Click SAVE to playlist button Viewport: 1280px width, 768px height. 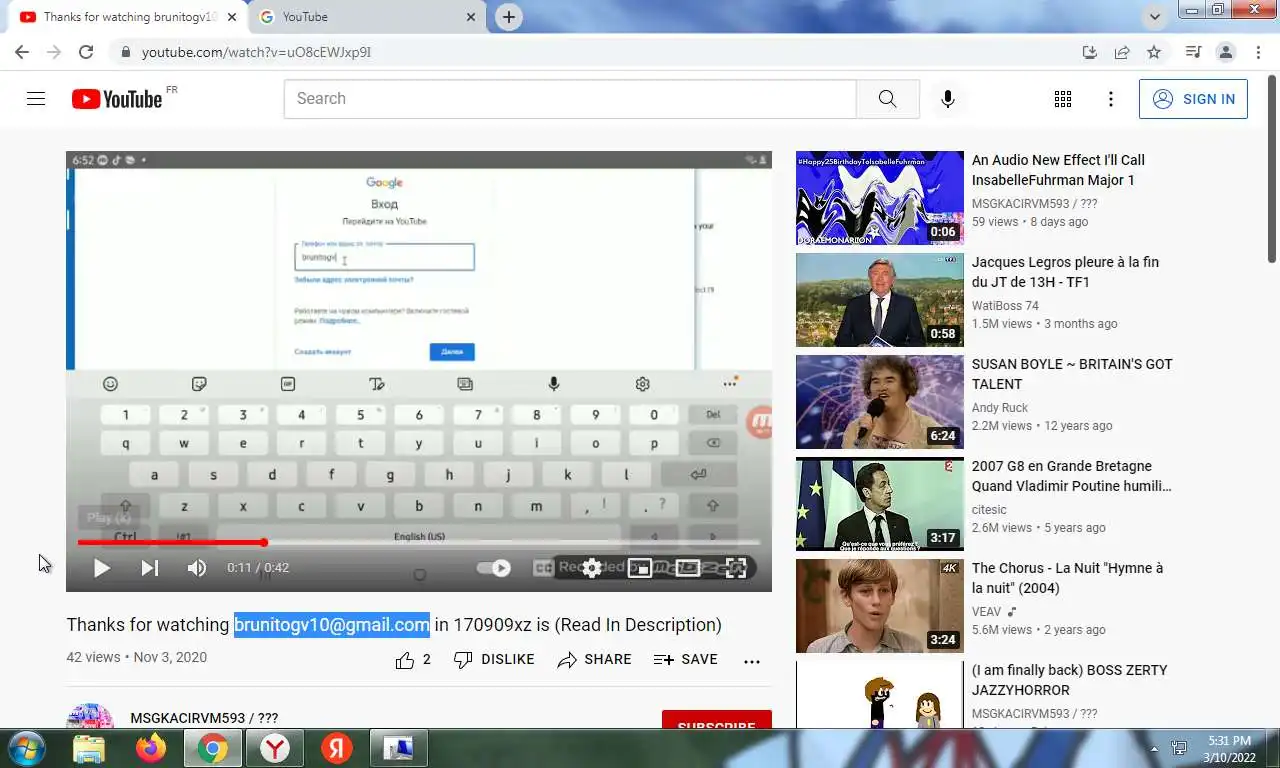pyautogui.click(x=685, y=660)
